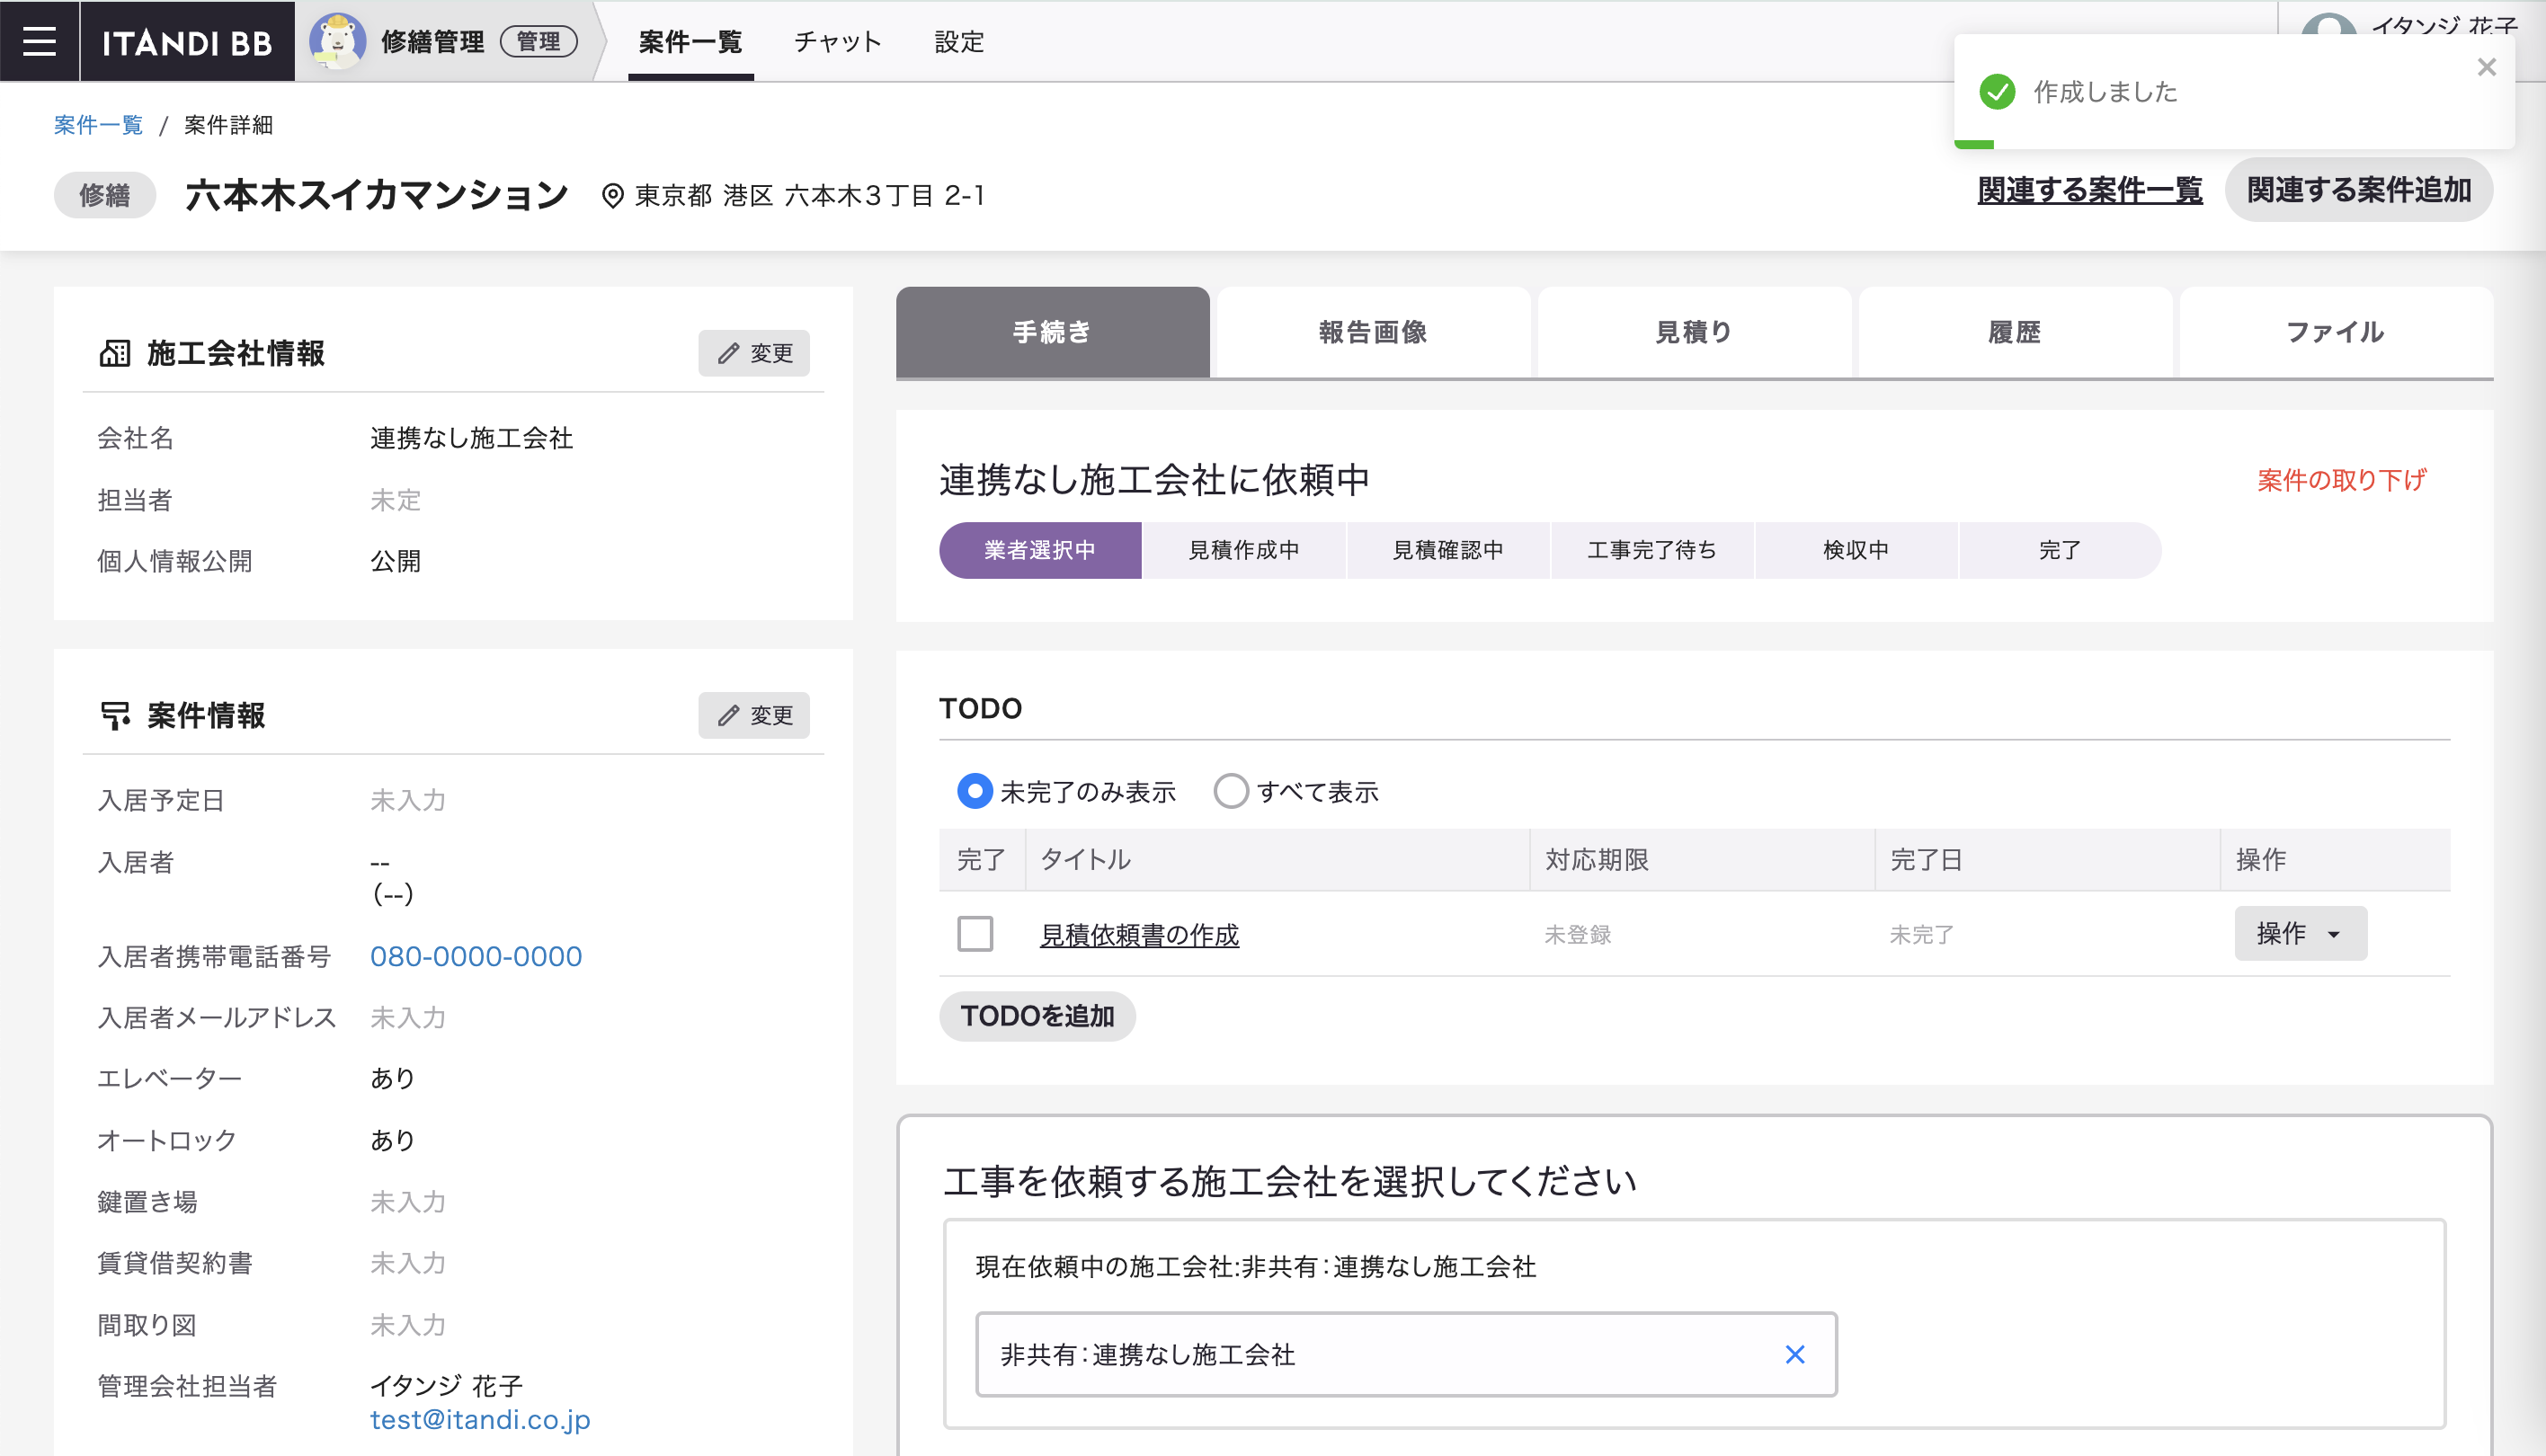This screenshot has height=1456, width=2546.
Task: Open the hamburger menu icon
Action: tap(39, 41)
